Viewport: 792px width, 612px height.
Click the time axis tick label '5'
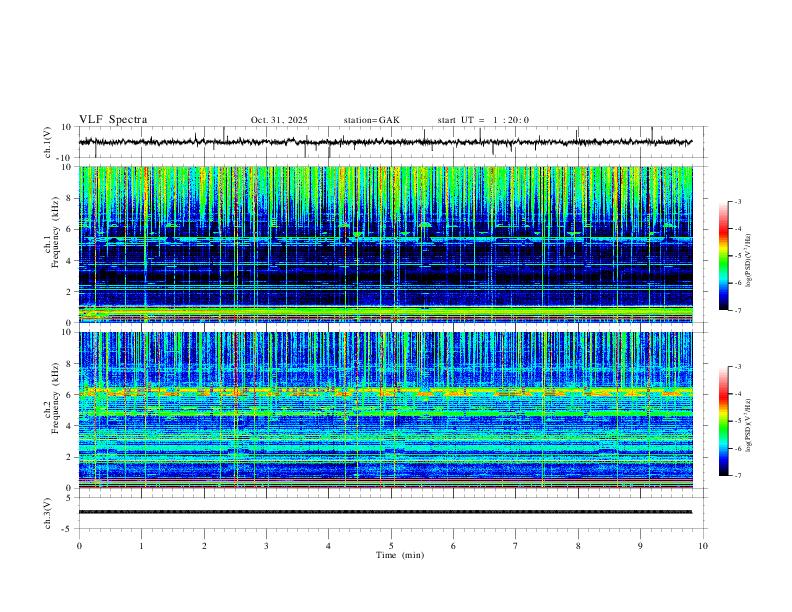pos(391,546)
